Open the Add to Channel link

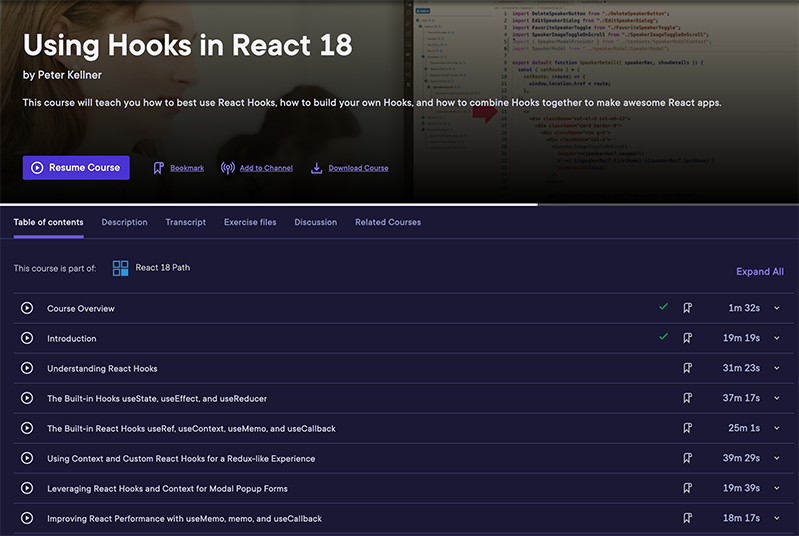[266, 168]
